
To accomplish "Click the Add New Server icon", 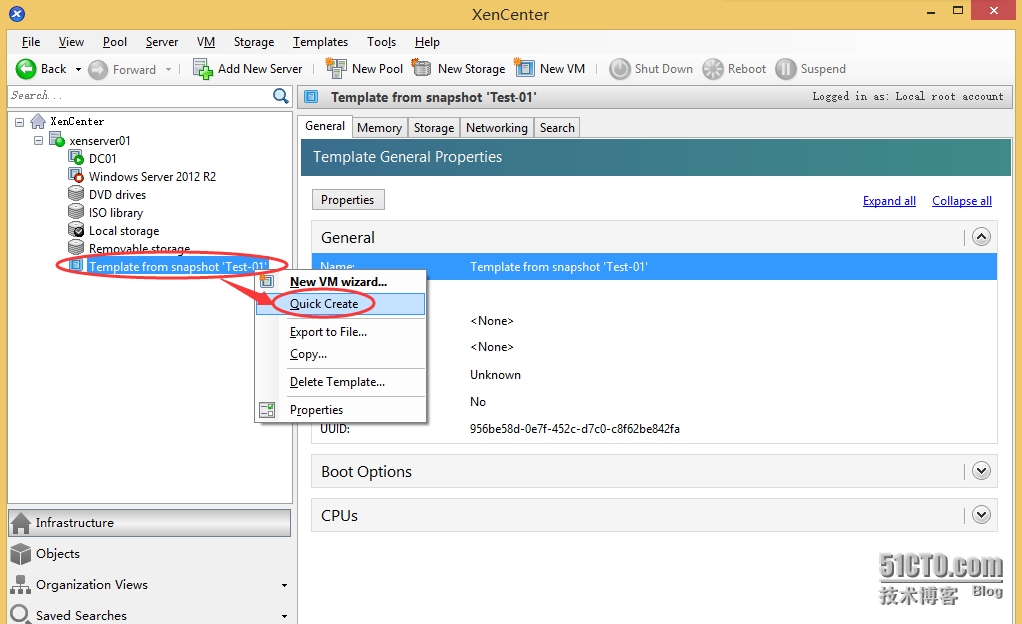I will [203, 69].
